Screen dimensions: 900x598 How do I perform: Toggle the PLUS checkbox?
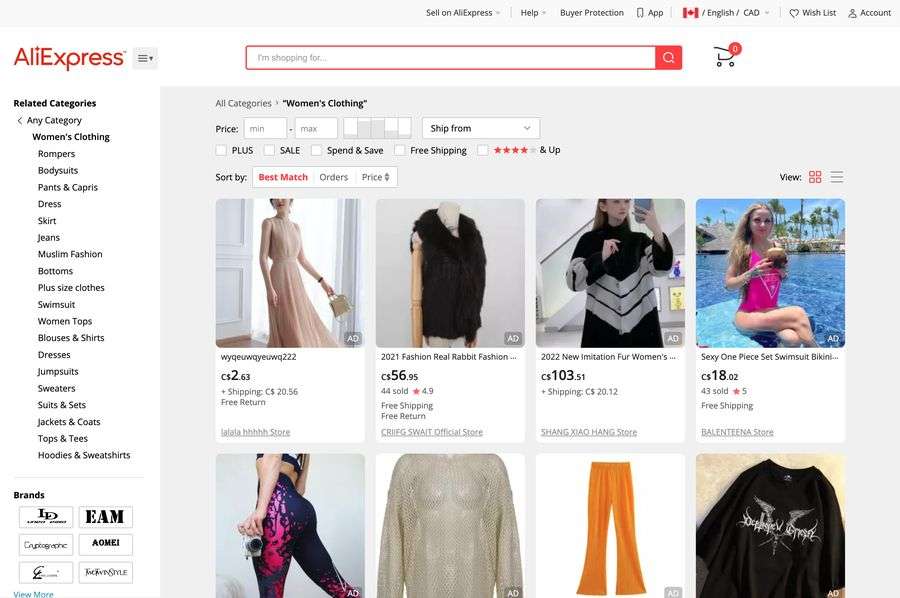[221, 150]
